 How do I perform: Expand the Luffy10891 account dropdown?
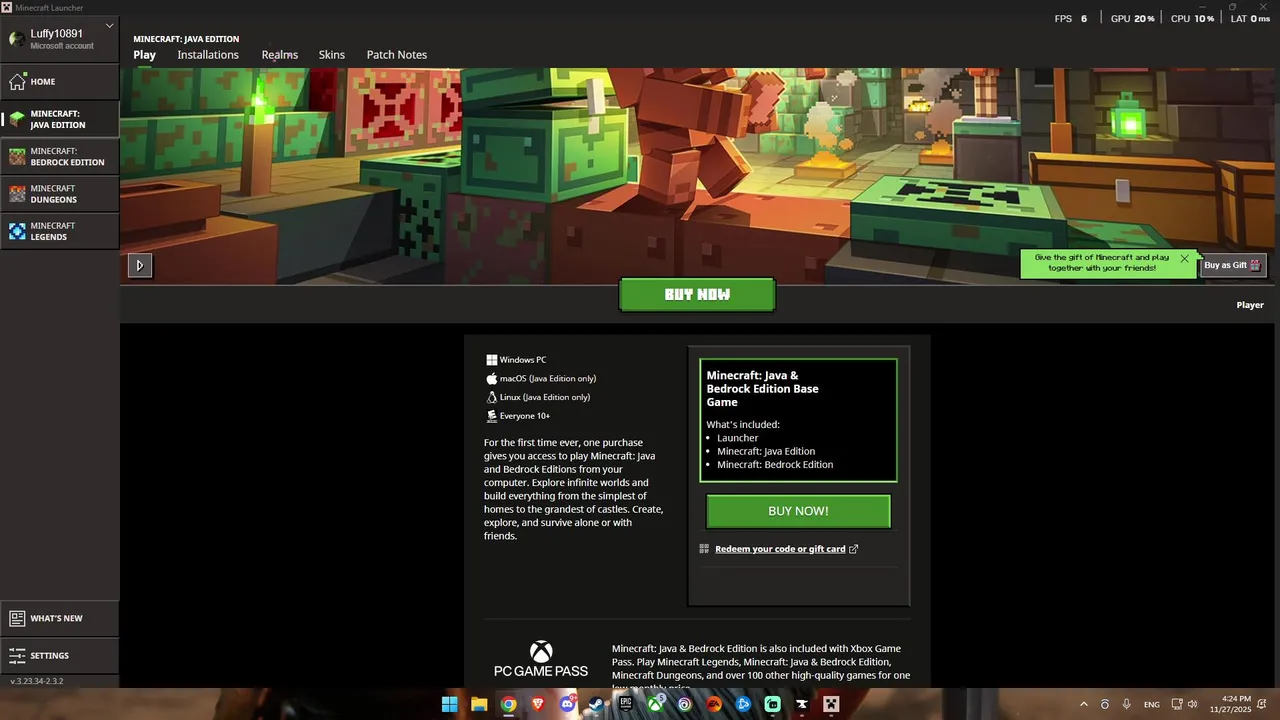tap(109, 26)
